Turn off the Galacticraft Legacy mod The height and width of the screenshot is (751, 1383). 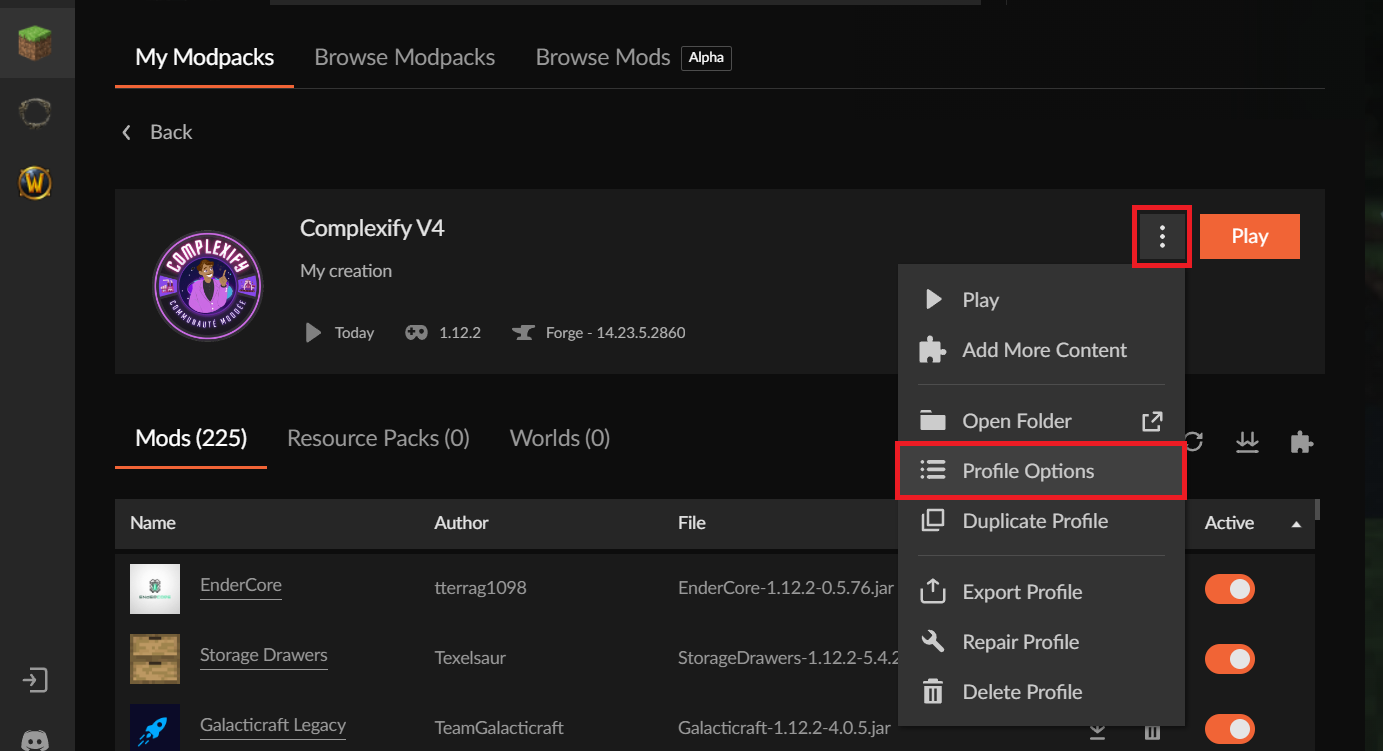click(x=1229, y=729)
